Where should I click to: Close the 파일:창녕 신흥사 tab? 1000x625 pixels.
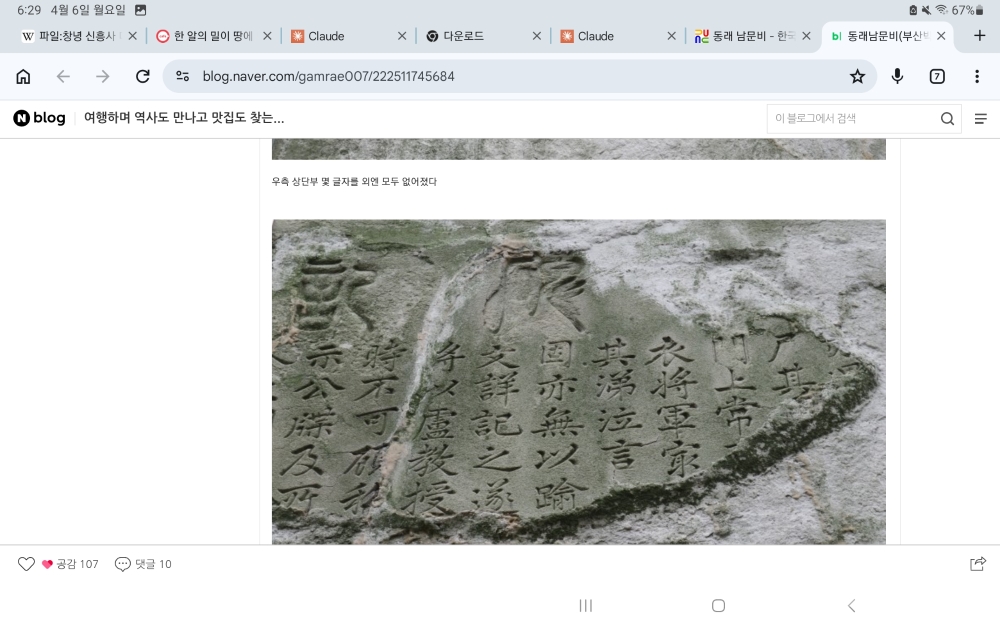132,36
